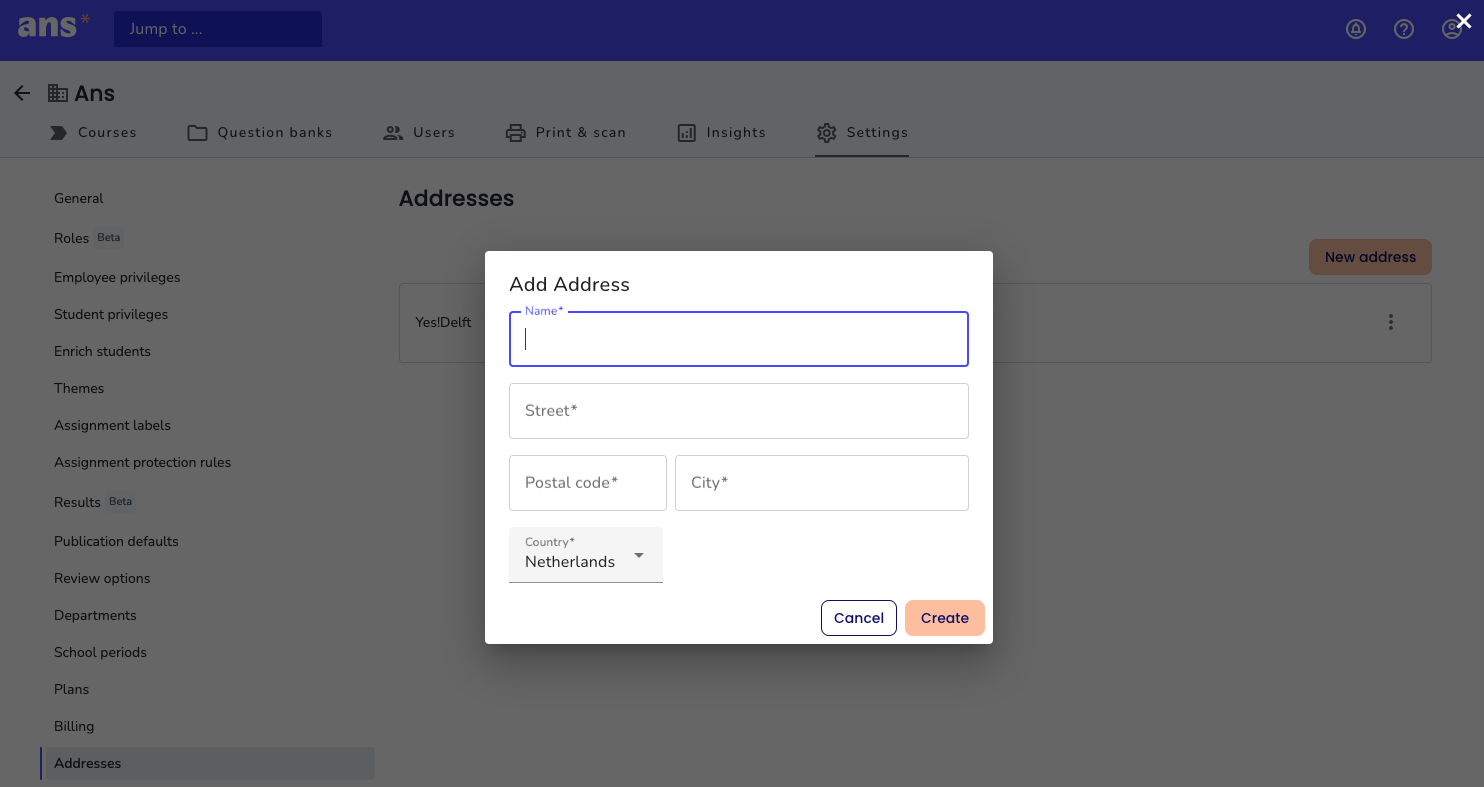
Task: Open the help question mark icon
Action: [1404, 29]
